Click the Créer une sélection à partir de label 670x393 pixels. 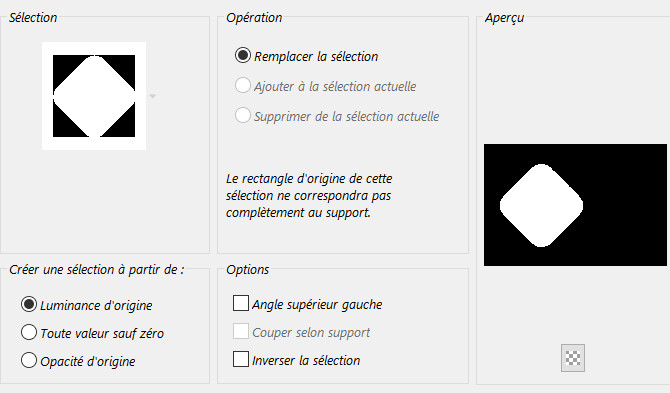pos(97,270)
